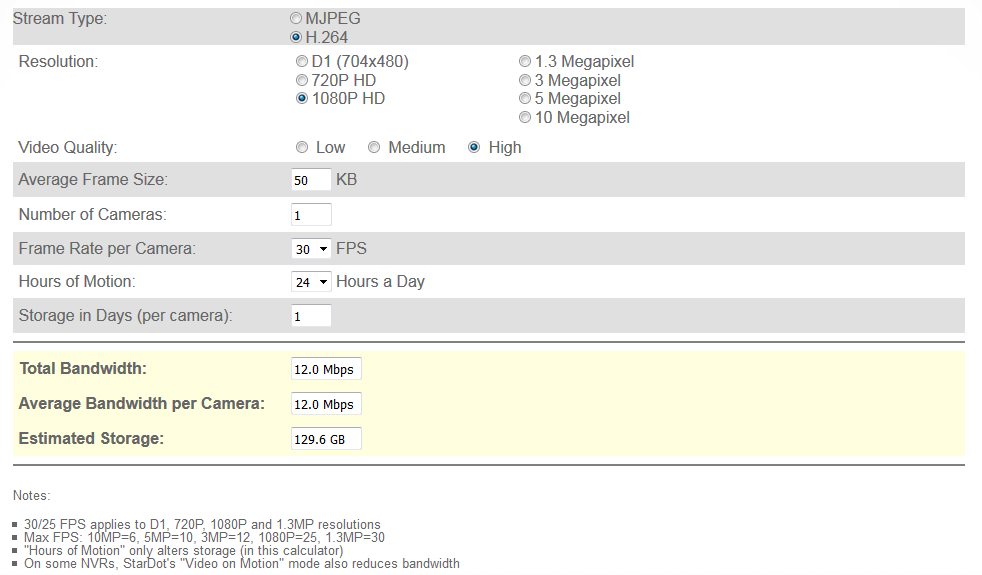Click the Average Frame Size field
The image size is (982, 575).
[311, 180]
